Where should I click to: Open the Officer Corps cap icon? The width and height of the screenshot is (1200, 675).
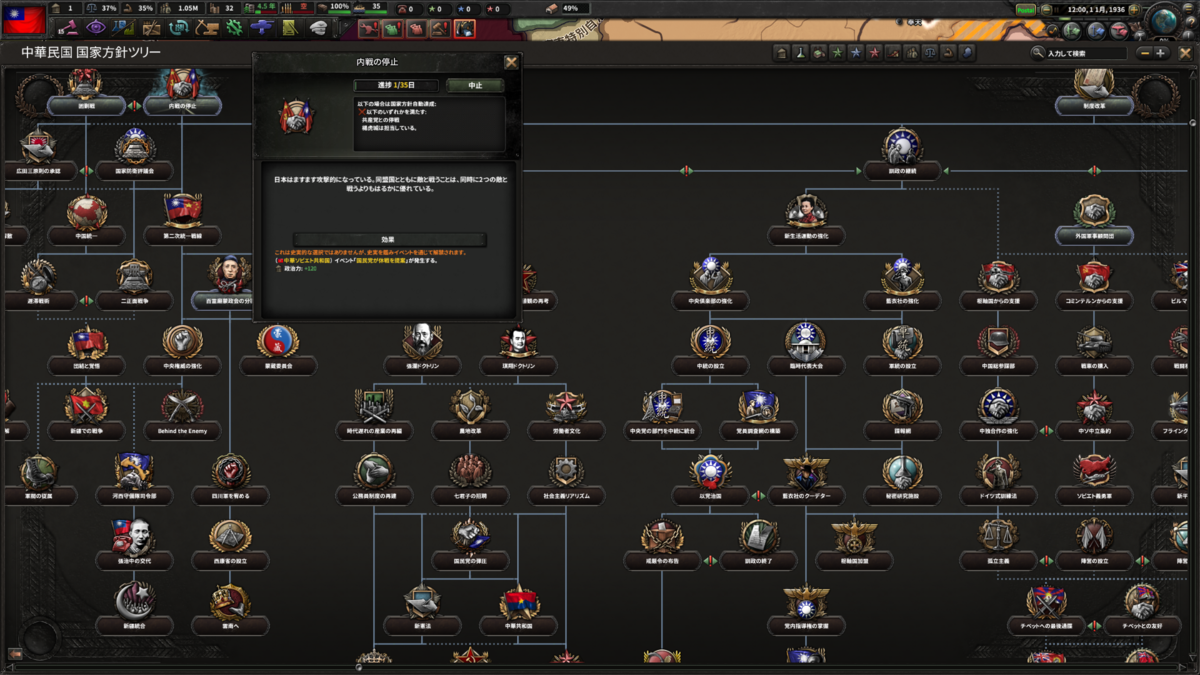319,27
